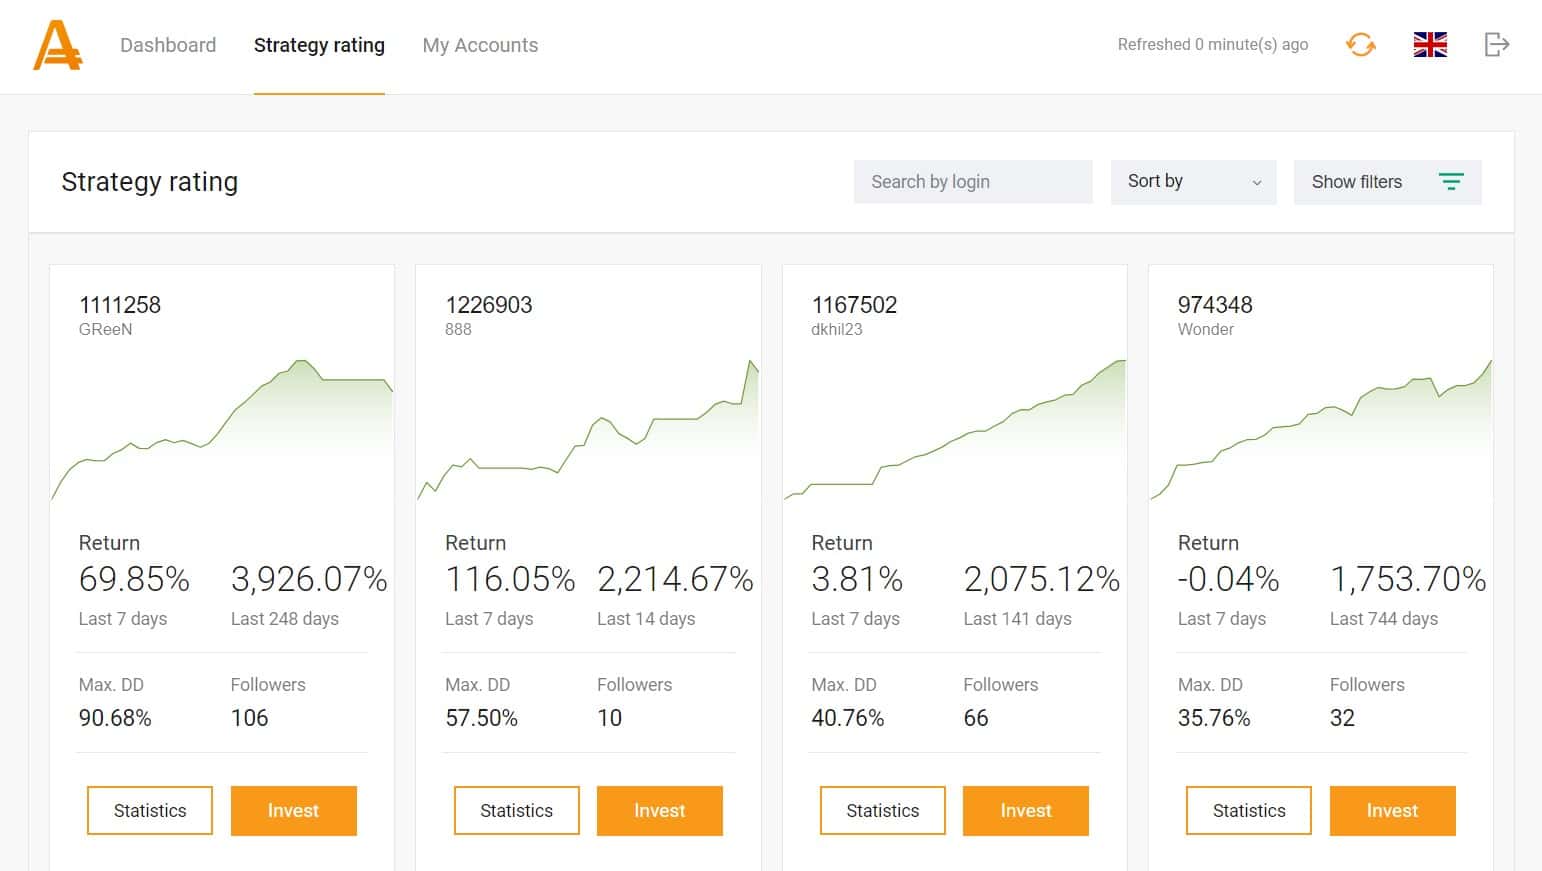
Task: Click the 66 followers count
Action: 976,718
